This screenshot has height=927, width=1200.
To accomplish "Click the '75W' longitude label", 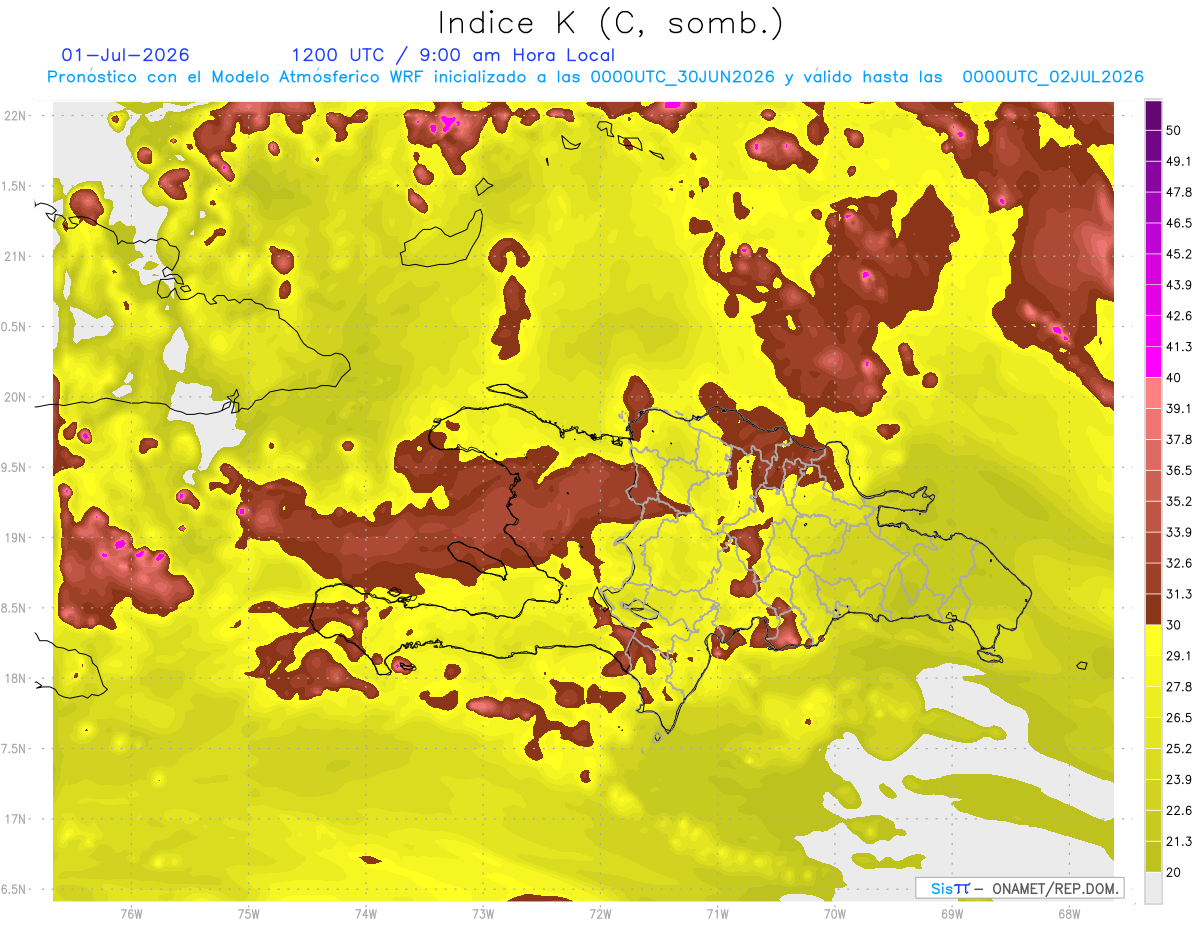I will click(x=249, y=913).
